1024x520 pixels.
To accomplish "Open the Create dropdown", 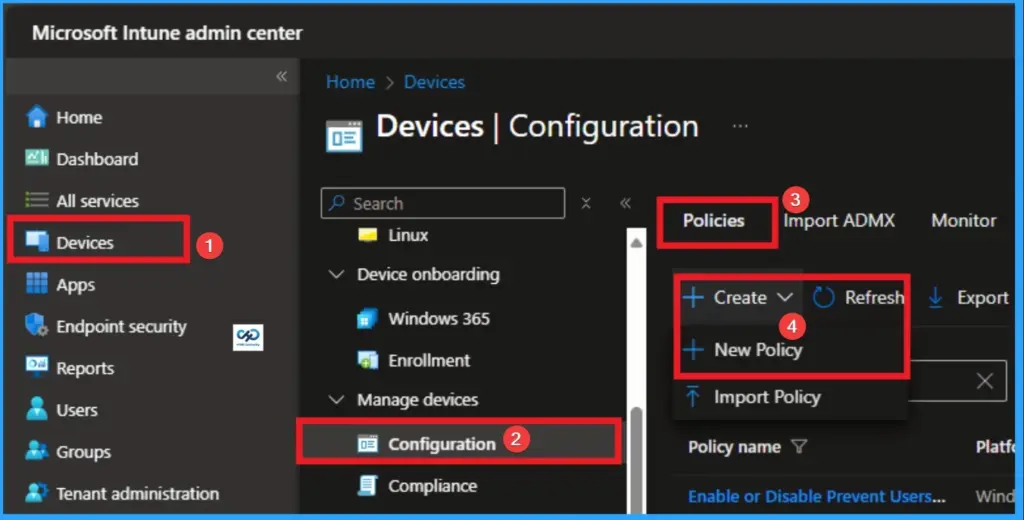I will 738,297.
